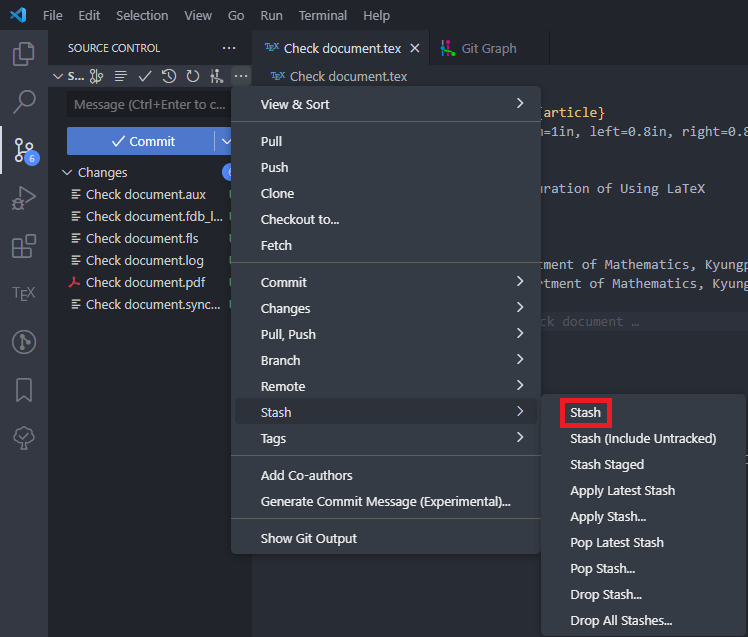This screenshot has height=637, width=748.
Task: Select the Source Control activity icon
Action: pyautogui.click(x=24, y=150)
